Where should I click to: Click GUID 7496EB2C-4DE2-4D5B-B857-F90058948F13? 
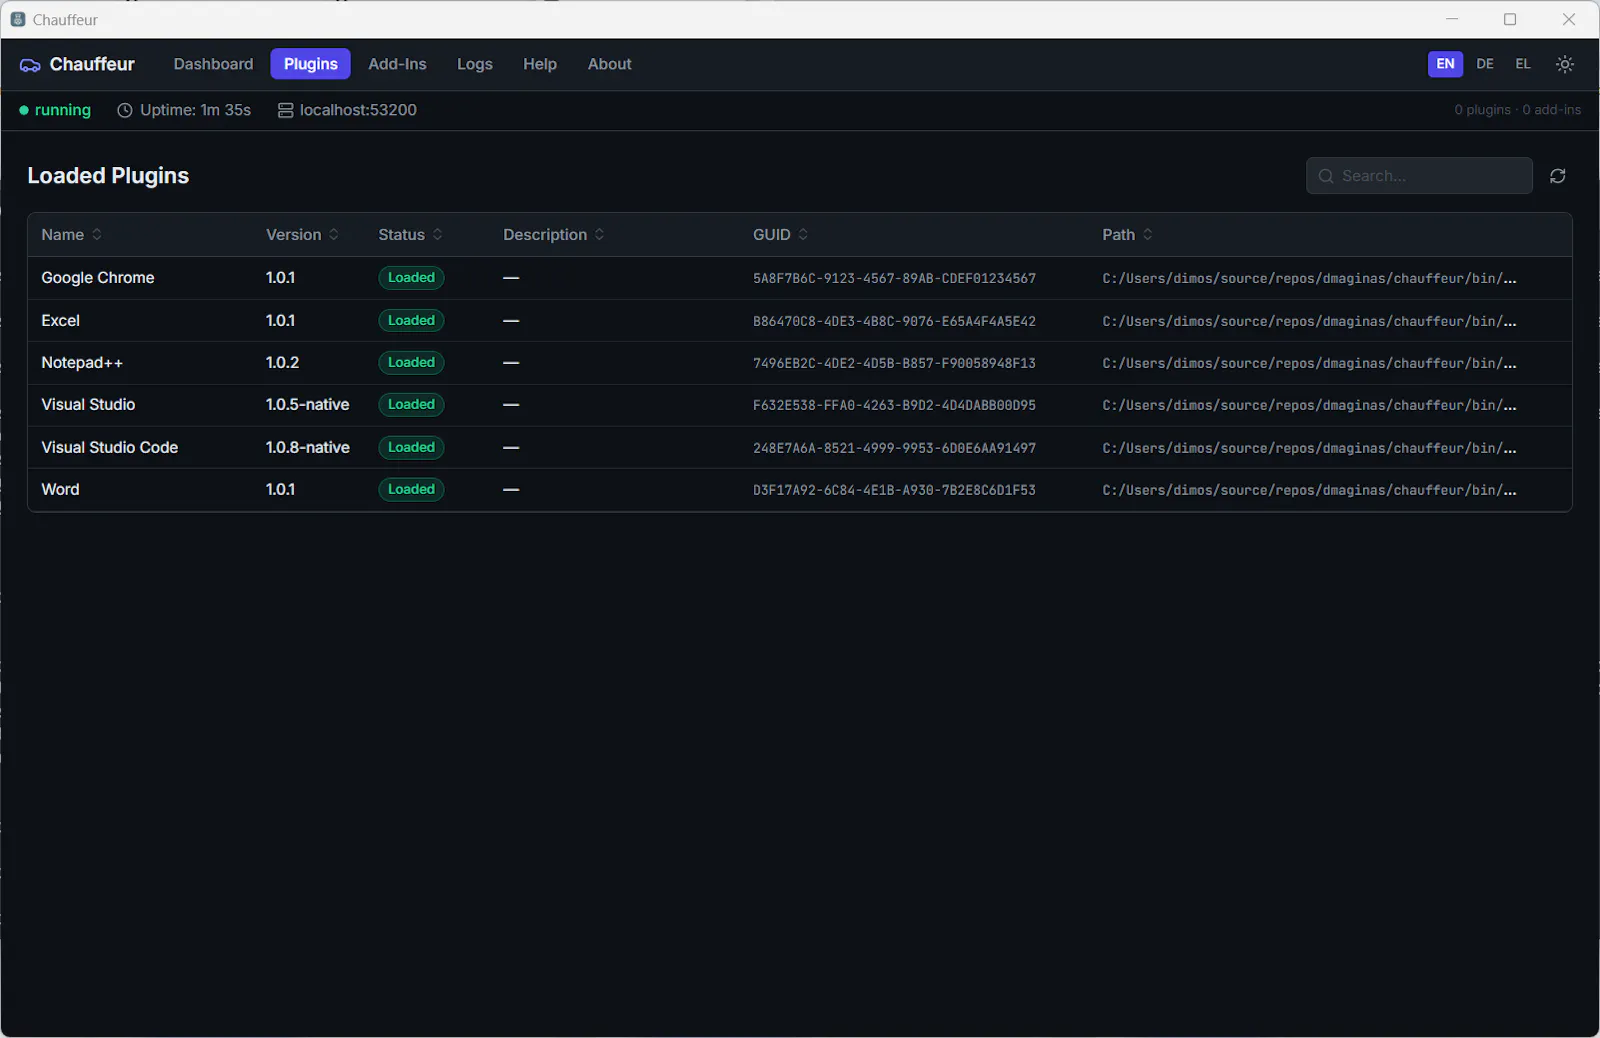pos(894,364)
